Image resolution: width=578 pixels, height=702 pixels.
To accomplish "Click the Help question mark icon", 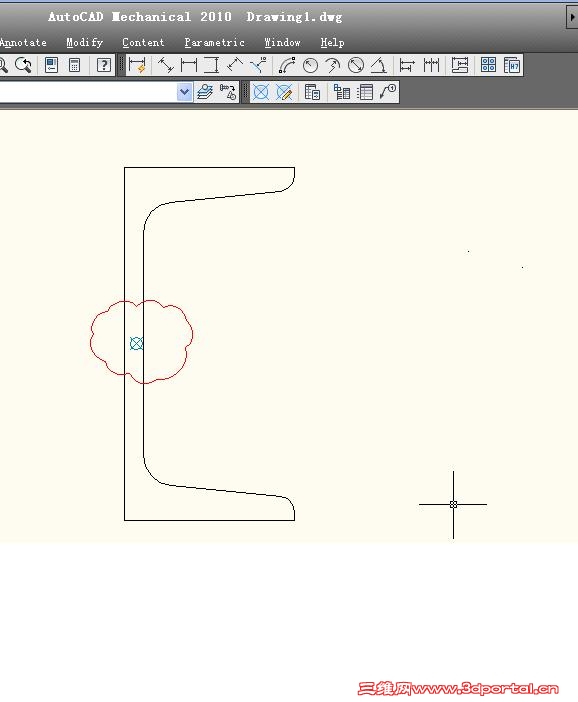I will (x=103, y=65).
